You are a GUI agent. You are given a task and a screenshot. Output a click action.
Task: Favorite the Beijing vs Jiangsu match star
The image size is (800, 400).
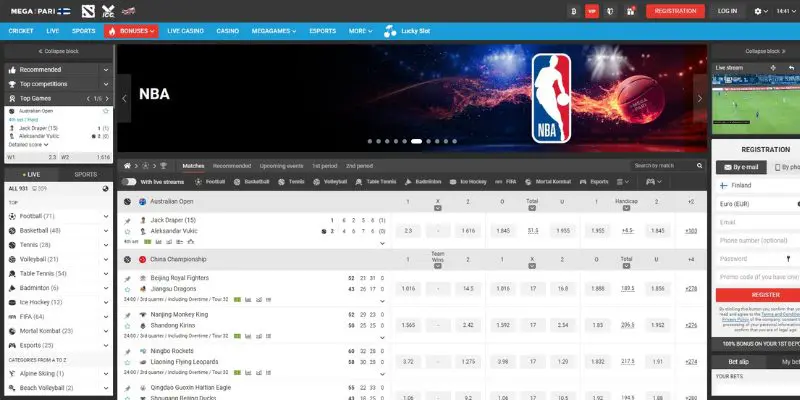tap(128, 289)
